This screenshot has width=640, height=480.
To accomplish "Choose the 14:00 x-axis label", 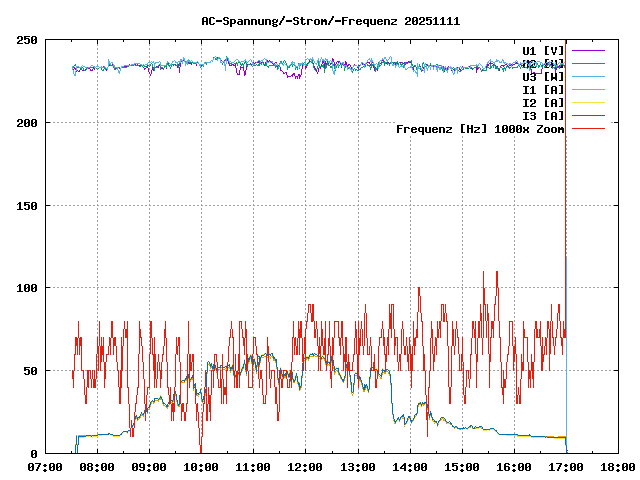I will pos(409,467).
